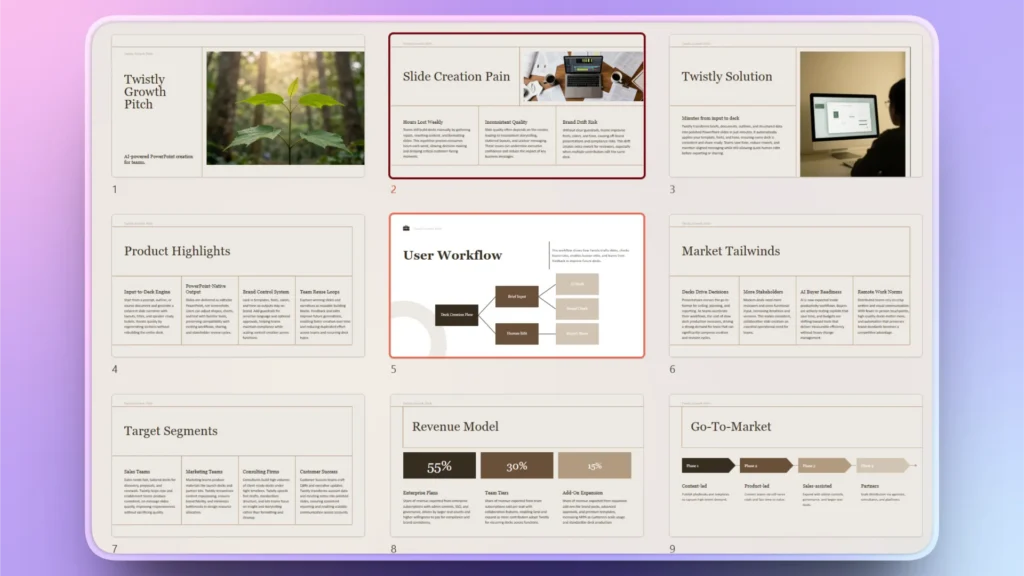Select the Twistly Growth Pitch slide thumbnail
Viewport: 1024px width, 576px height.
(238, 106)
